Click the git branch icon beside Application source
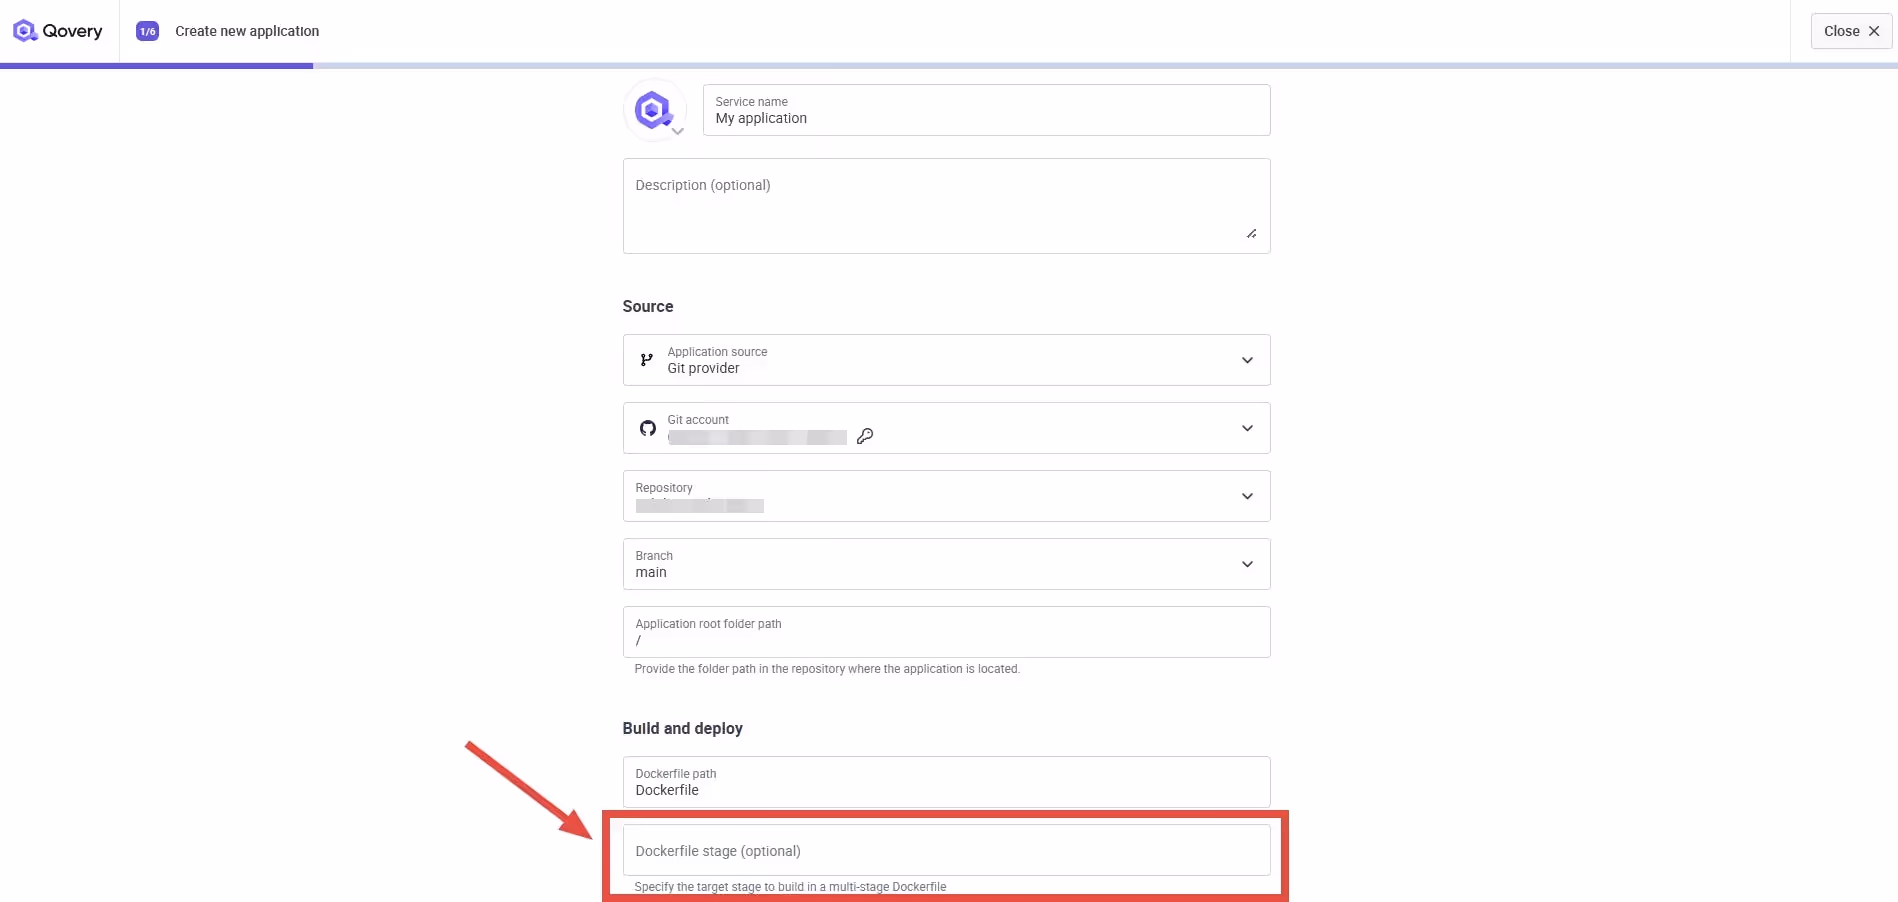The image size is (1898, 902). pos(645,360)
